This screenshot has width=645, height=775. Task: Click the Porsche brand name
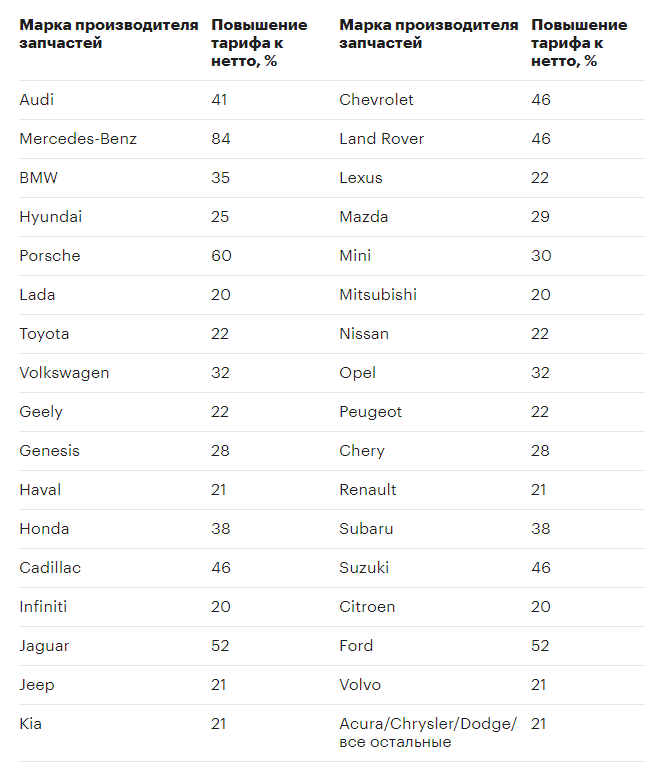pos(50,256)
